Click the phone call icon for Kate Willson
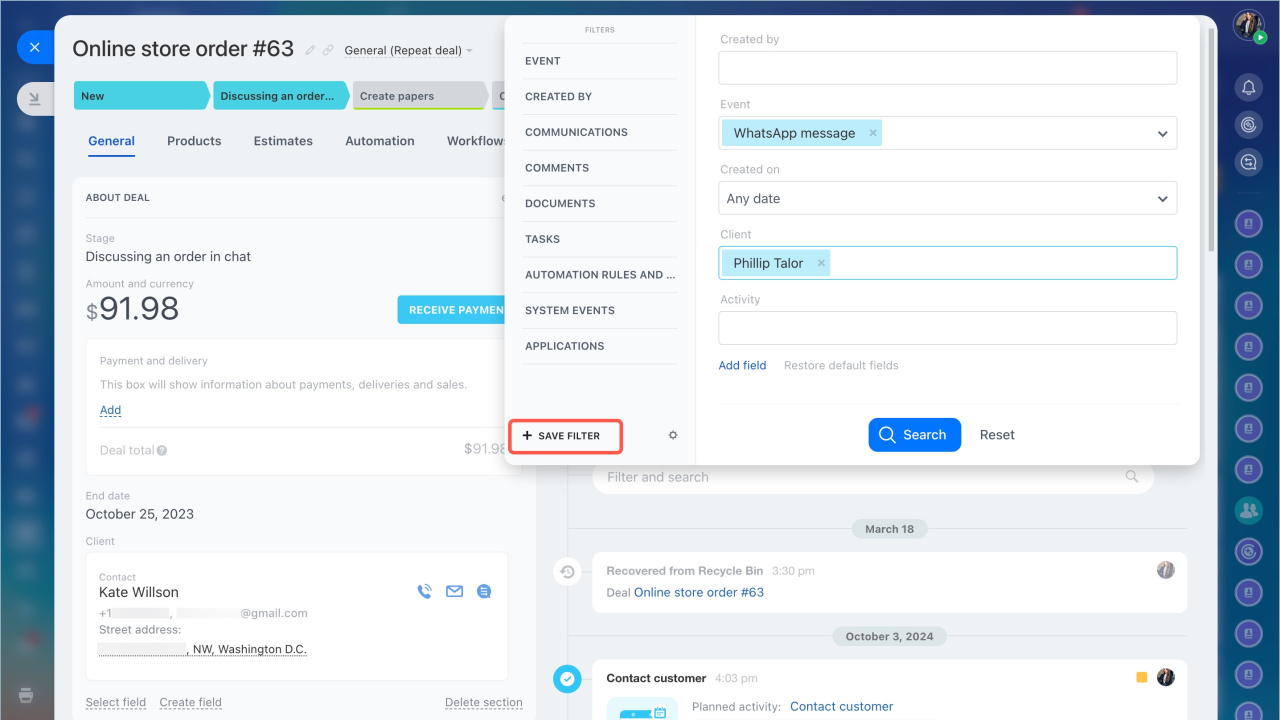 [x=424, y=591]
